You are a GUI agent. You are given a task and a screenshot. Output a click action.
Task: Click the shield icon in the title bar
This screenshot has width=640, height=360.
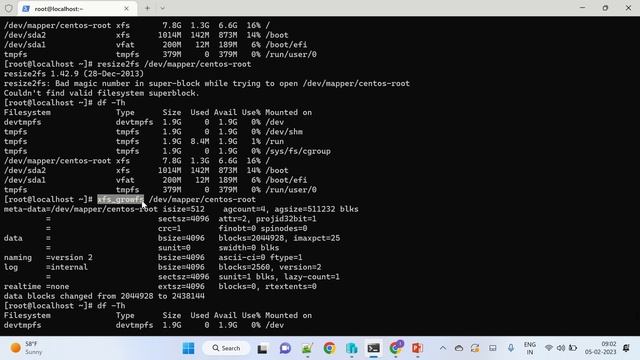pos(9,8)
